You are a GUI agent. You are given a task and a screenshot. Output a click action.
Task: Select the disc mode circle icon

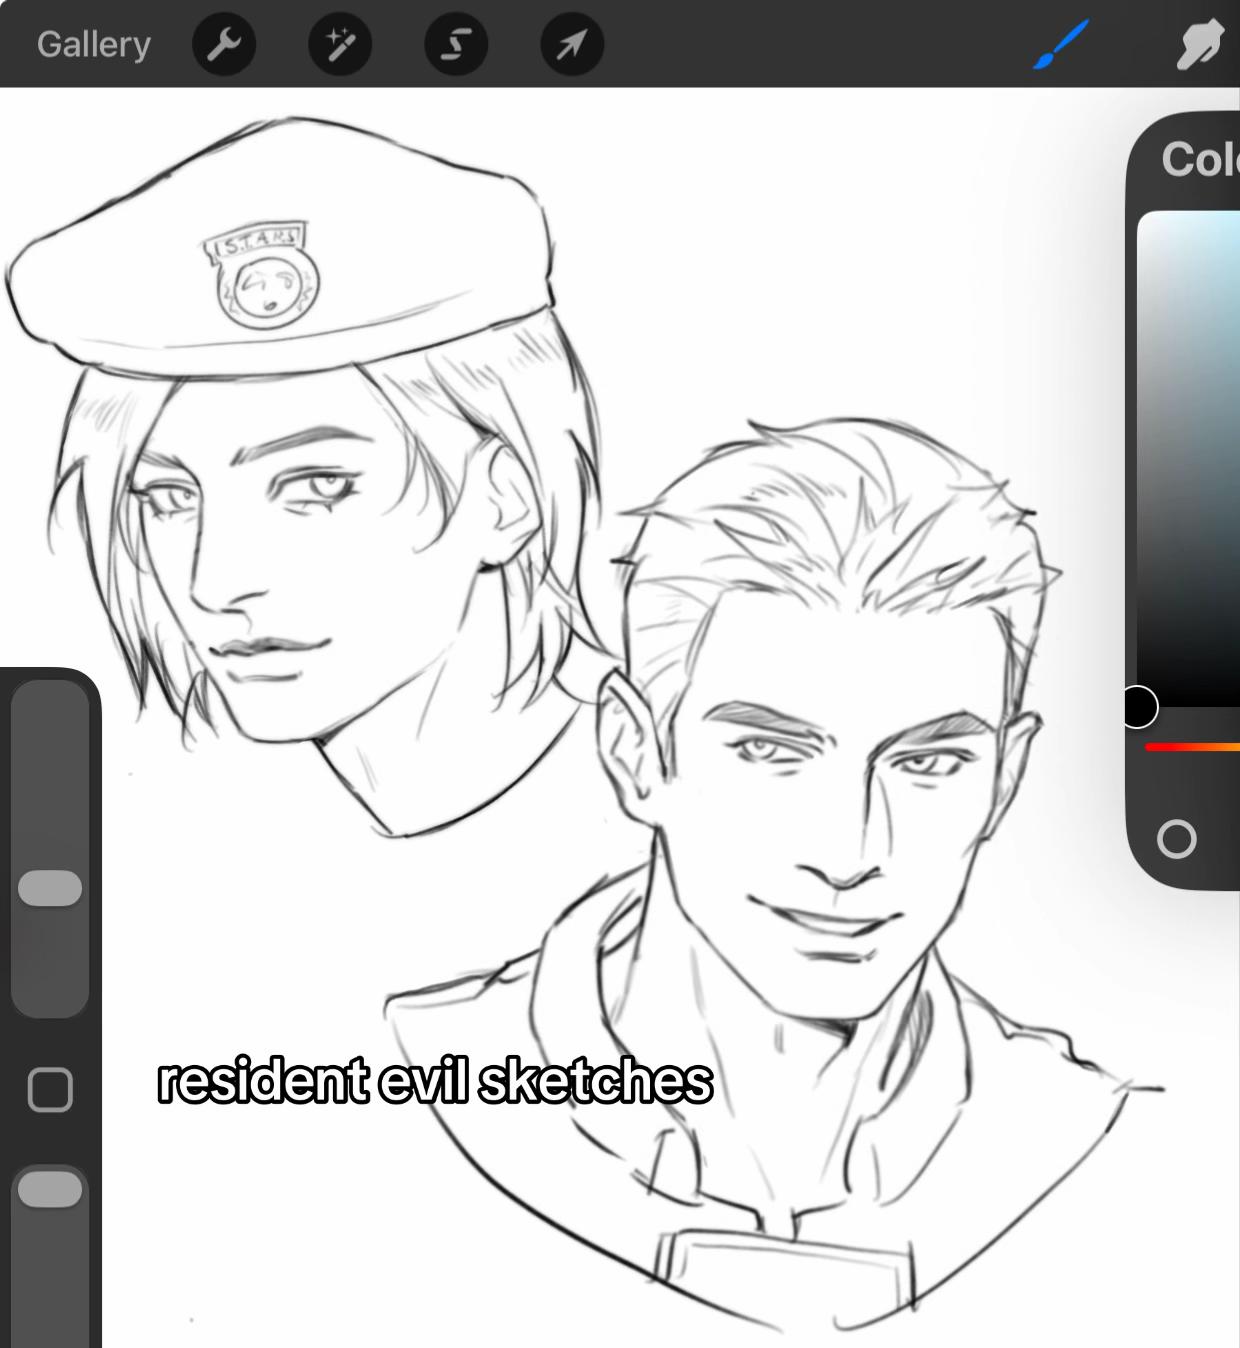tap(1176, 839)
